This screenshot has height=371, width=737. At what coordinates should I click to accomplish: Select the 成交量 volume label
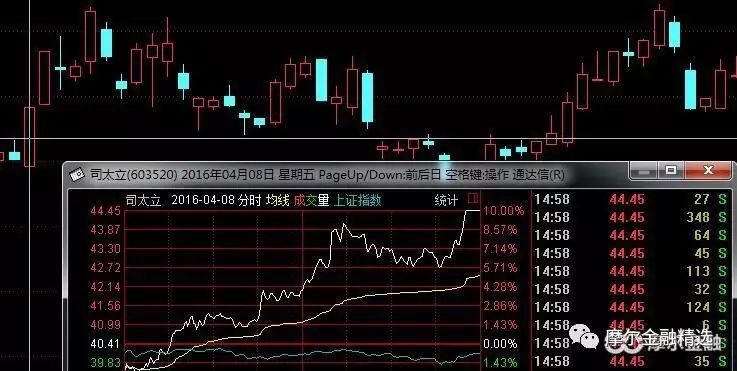312,201
